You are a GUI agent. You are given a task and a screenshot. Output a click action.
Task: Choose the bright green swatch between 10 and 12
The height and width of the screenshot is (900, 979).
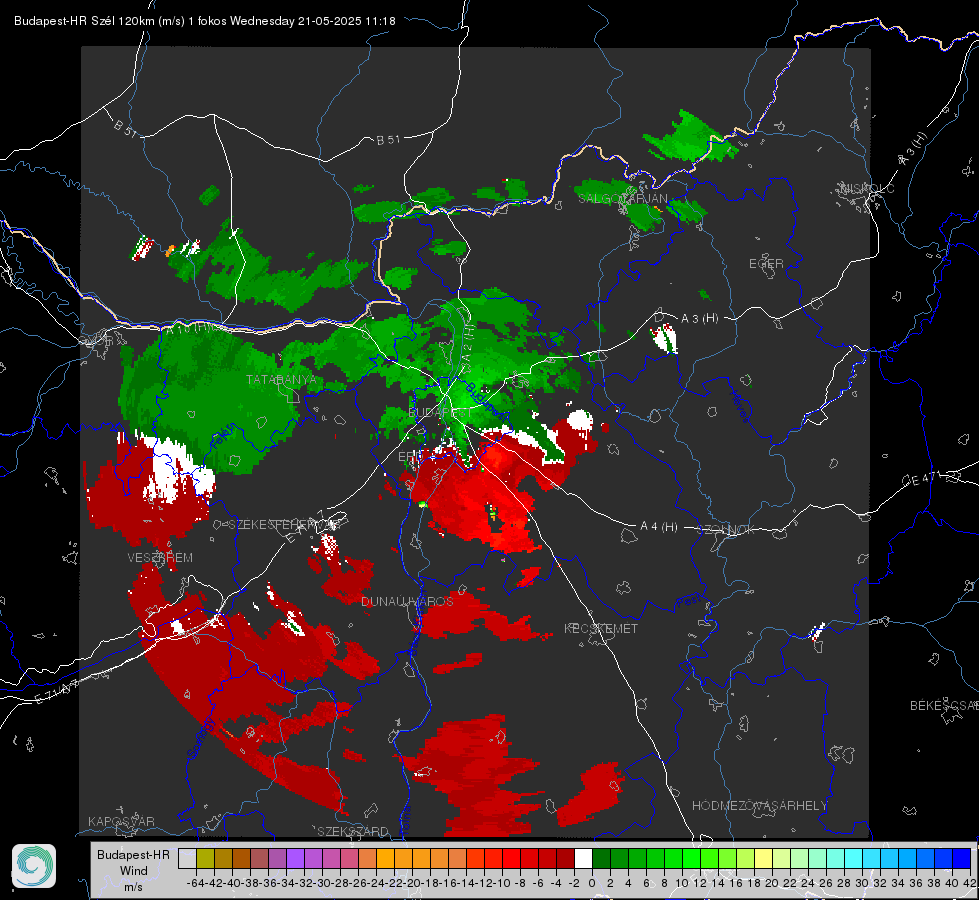pyautogui.click(x=691, y=858)
